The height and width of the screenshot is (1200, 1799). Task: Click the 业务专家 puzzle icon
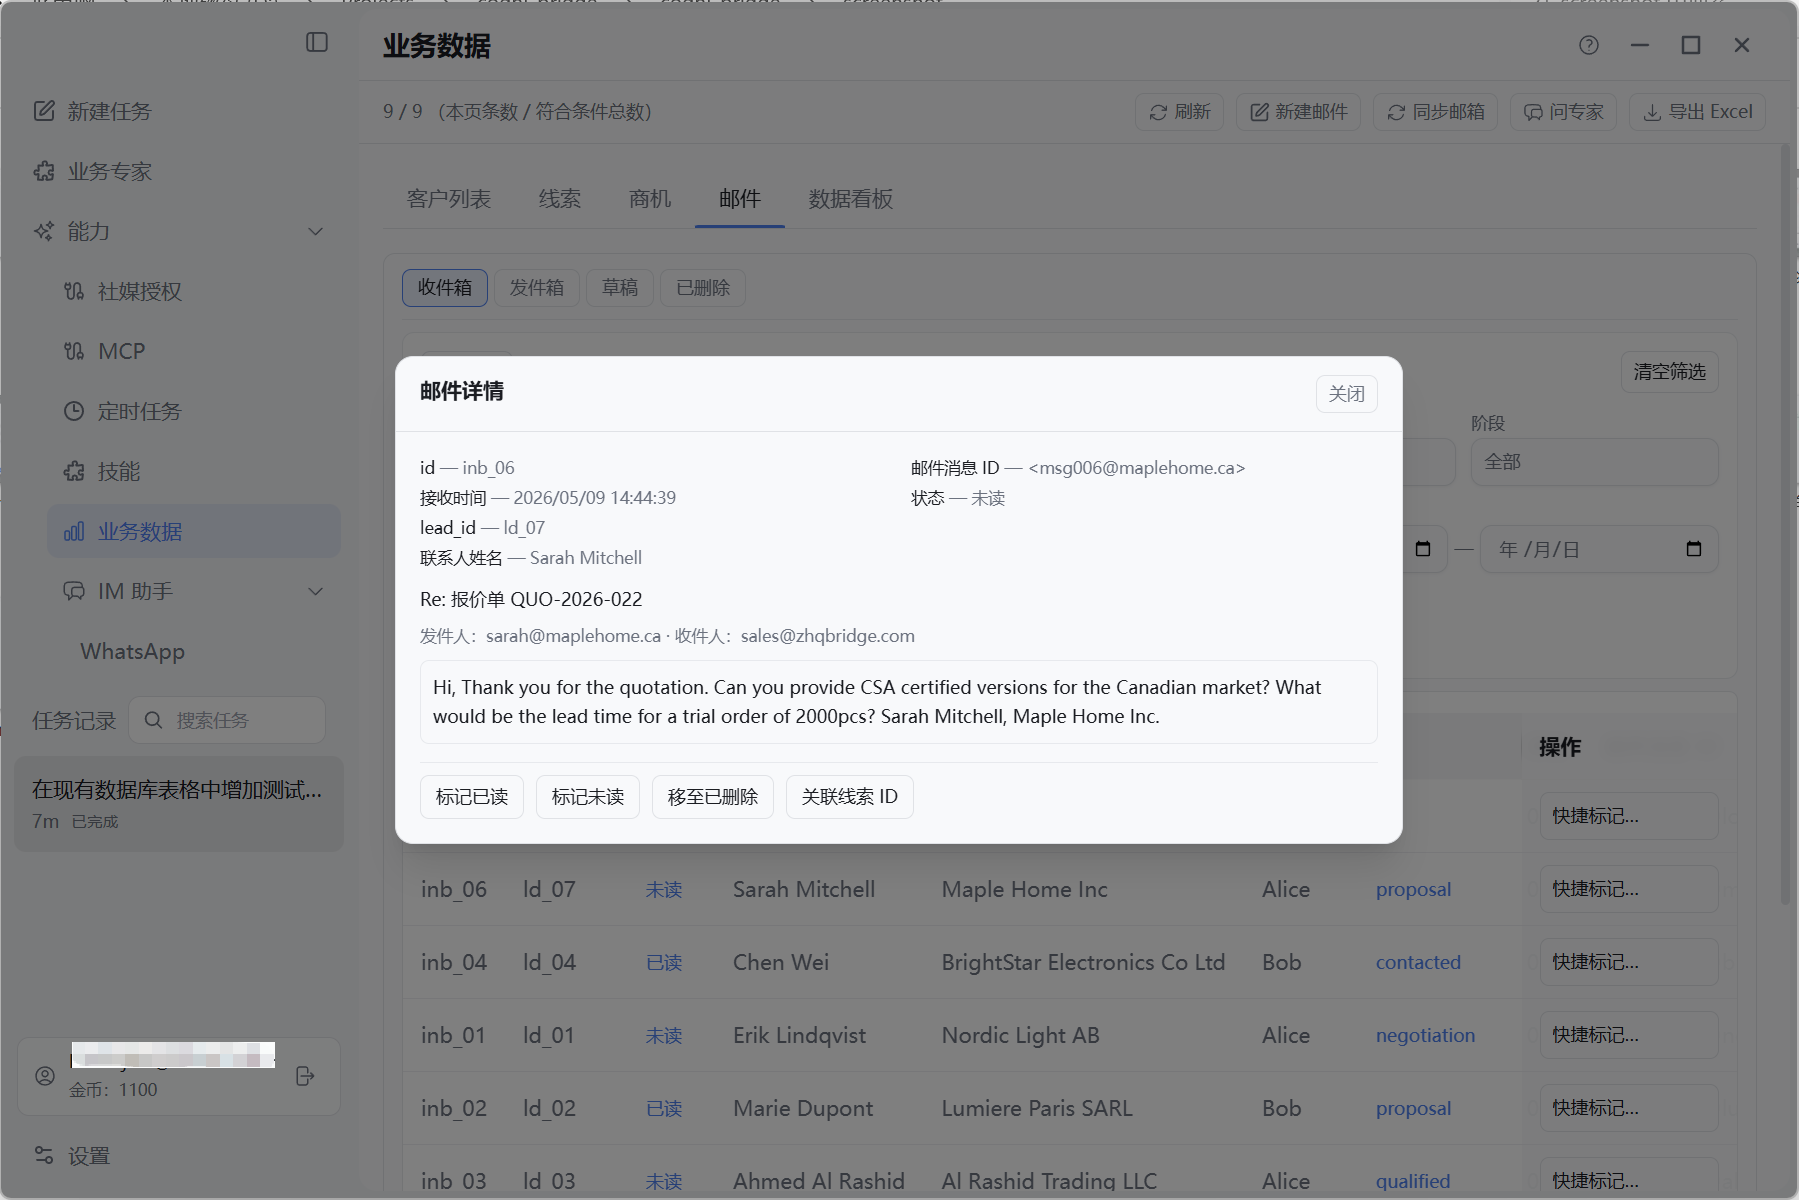(44, 171)
